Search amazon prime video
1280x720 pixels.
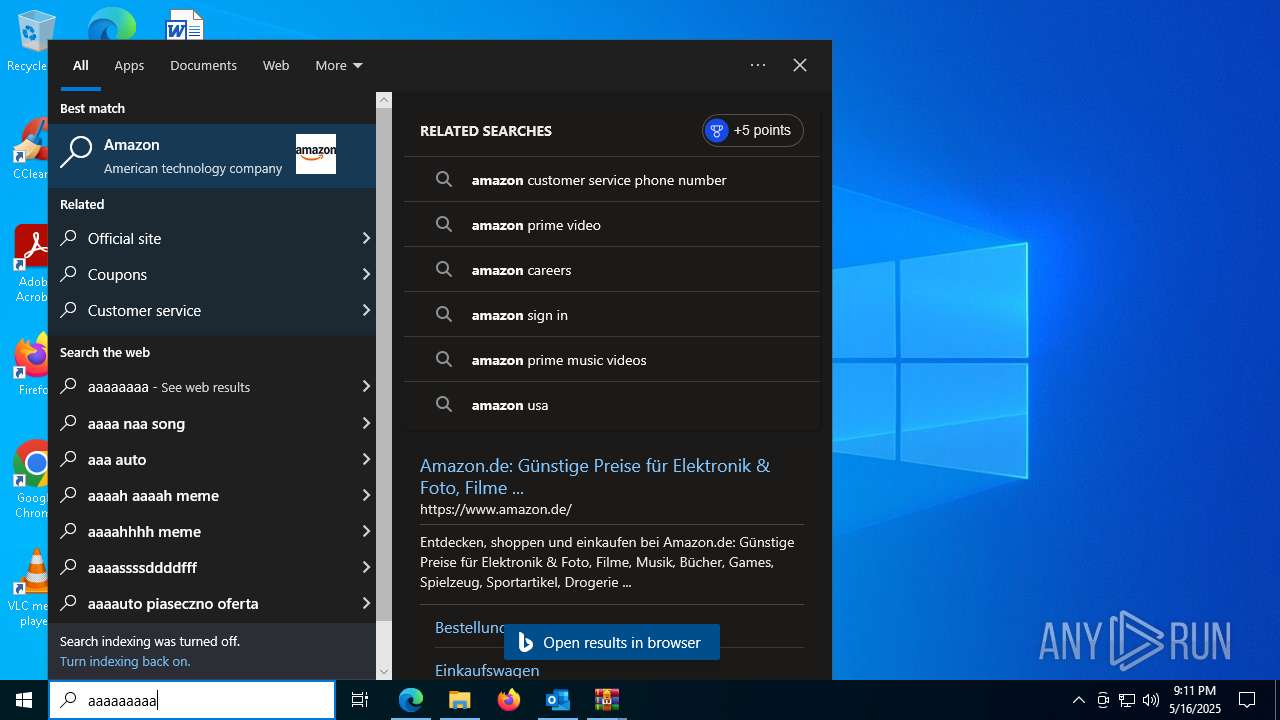[612, 225]
